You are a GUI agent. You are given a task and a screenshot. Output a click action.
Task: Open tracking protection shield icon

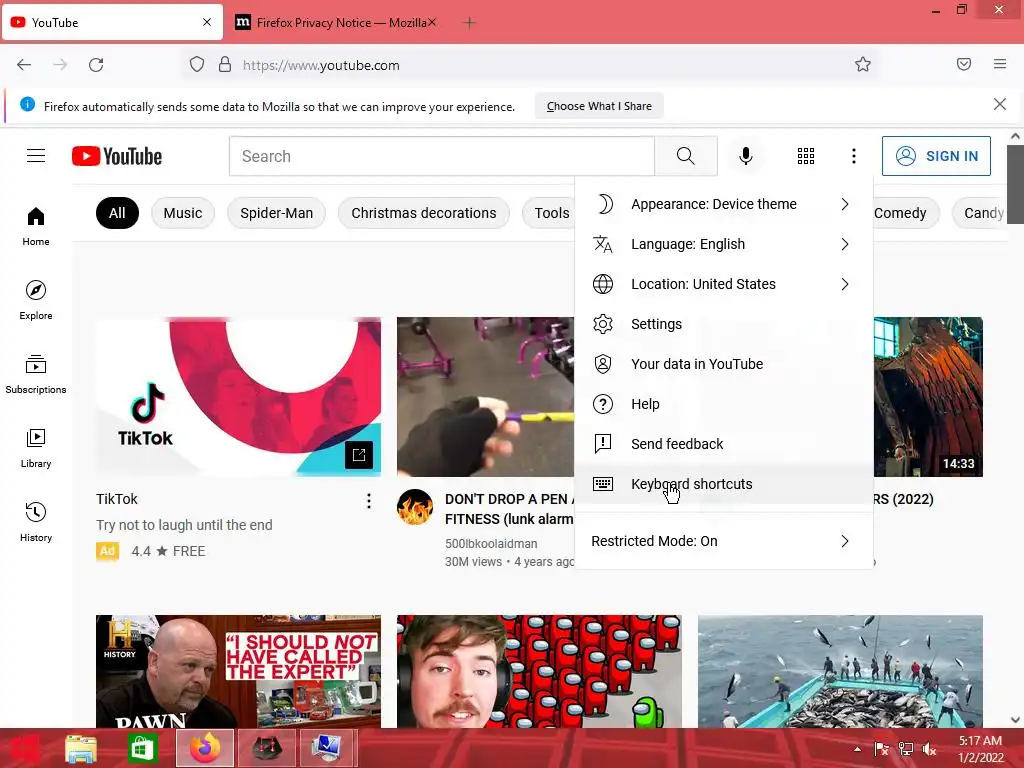[197, 65]
